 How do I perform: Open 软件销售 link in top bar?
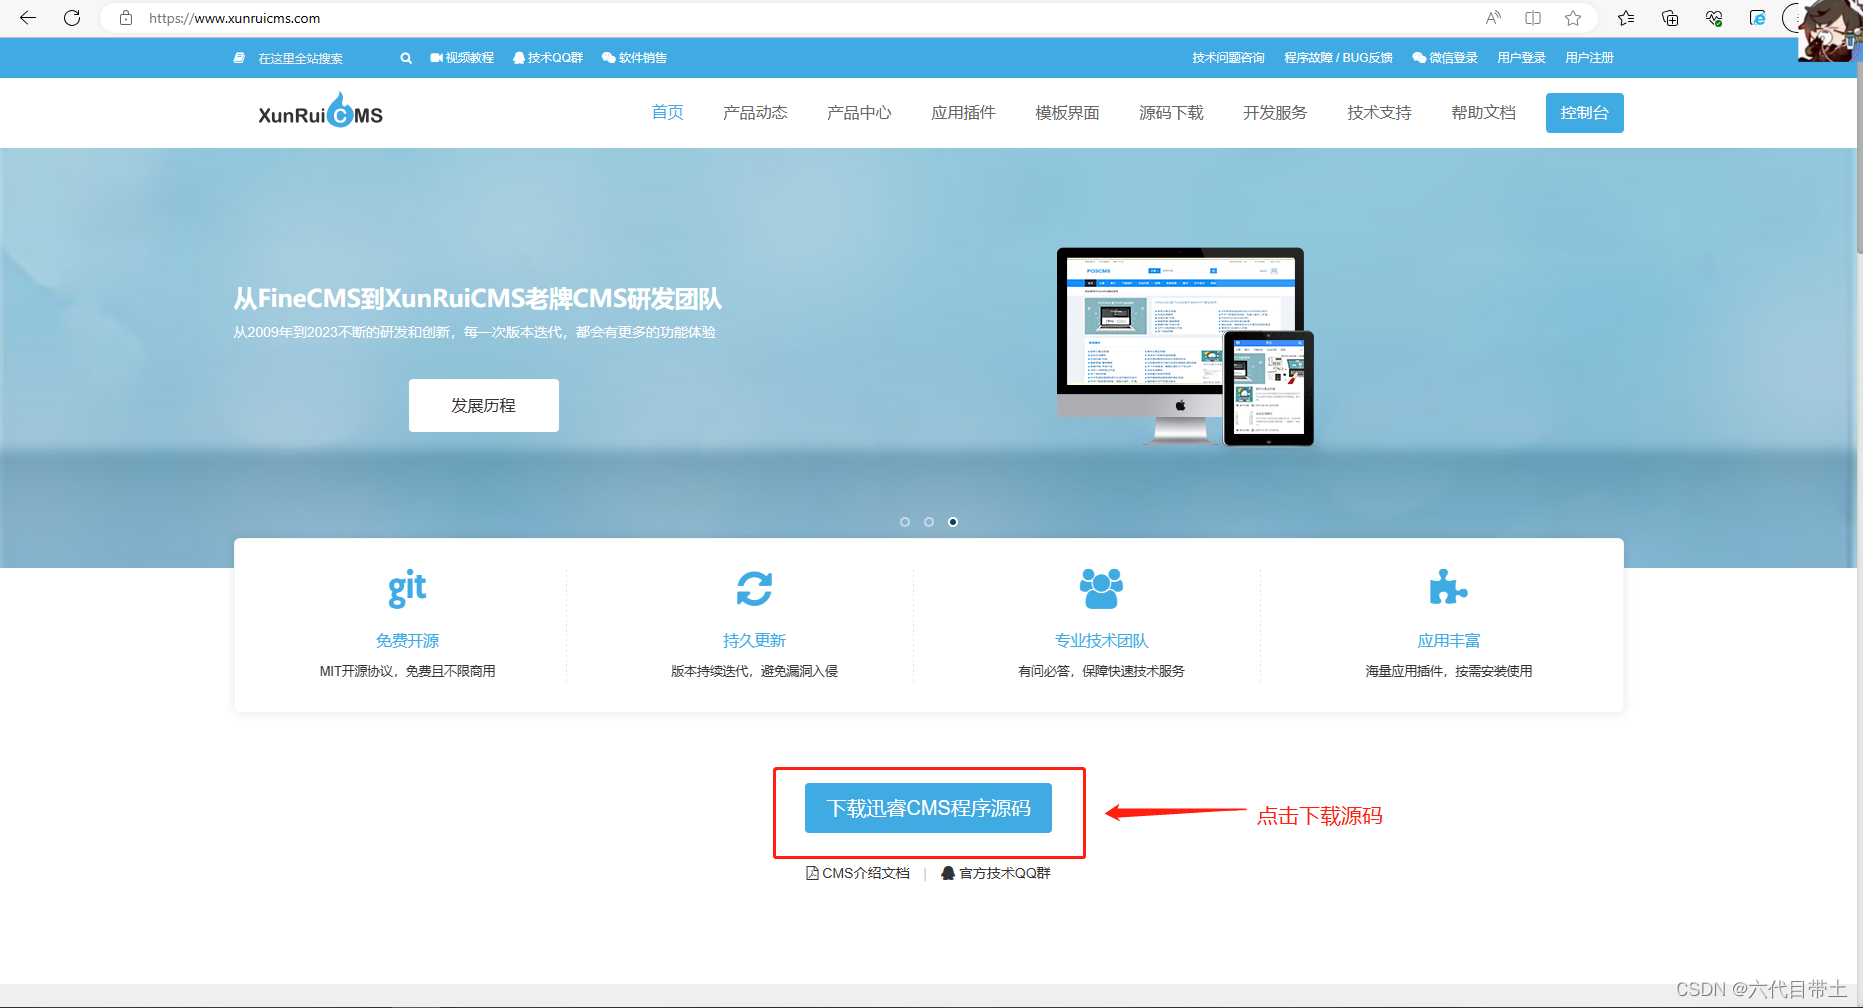634,58
